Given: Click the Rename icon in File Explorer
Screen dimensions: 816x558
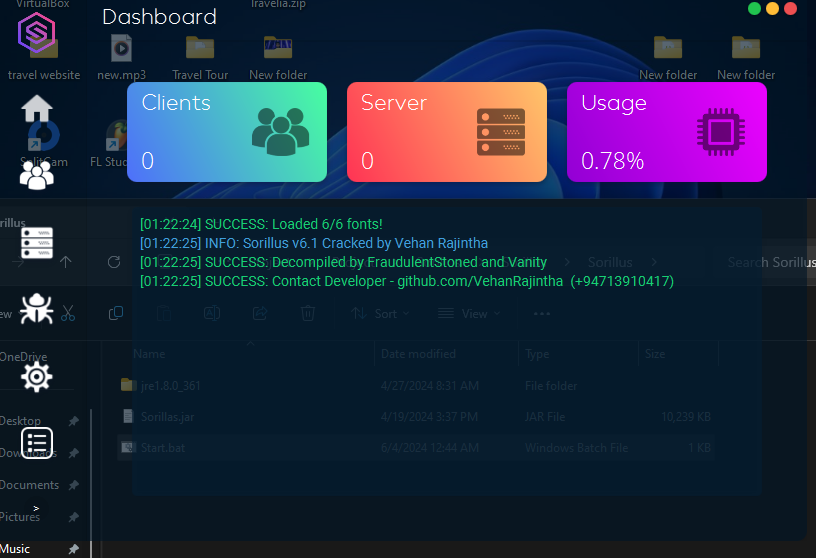Looking at the screenshot, I should [x=212, y=313].
